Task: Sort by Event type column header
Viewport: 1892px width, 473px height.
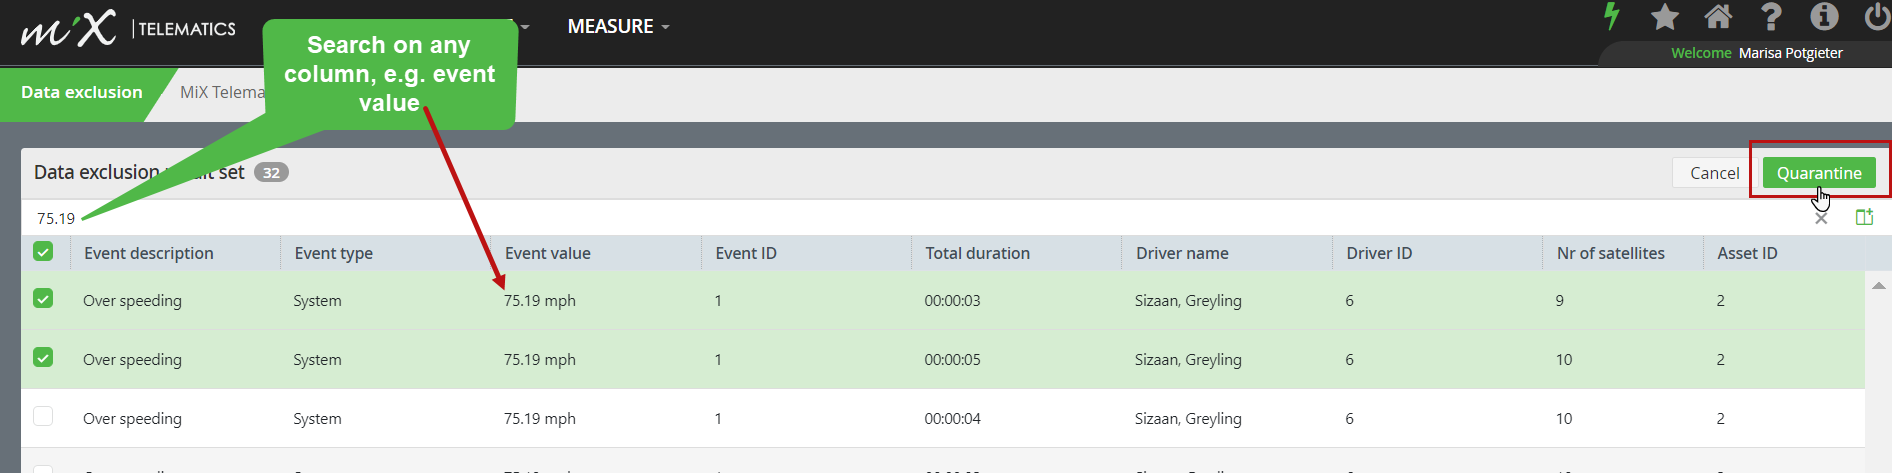Action: (334, 253)
